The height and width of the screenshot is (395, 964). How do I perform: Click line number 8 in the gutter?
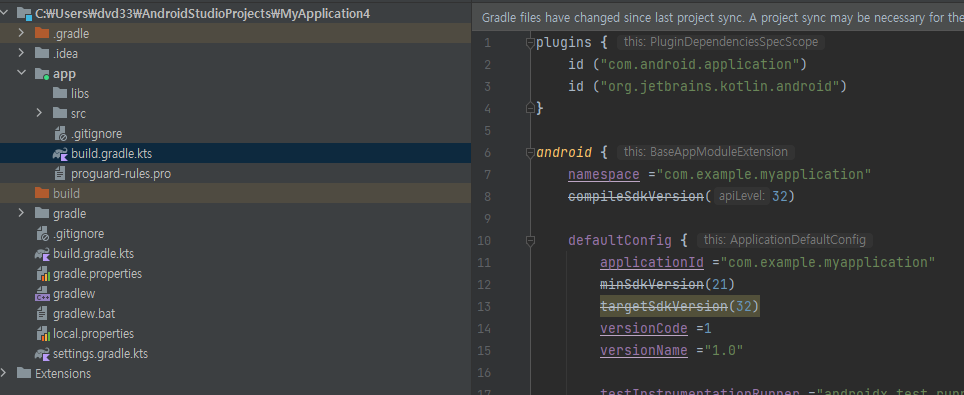488,196
